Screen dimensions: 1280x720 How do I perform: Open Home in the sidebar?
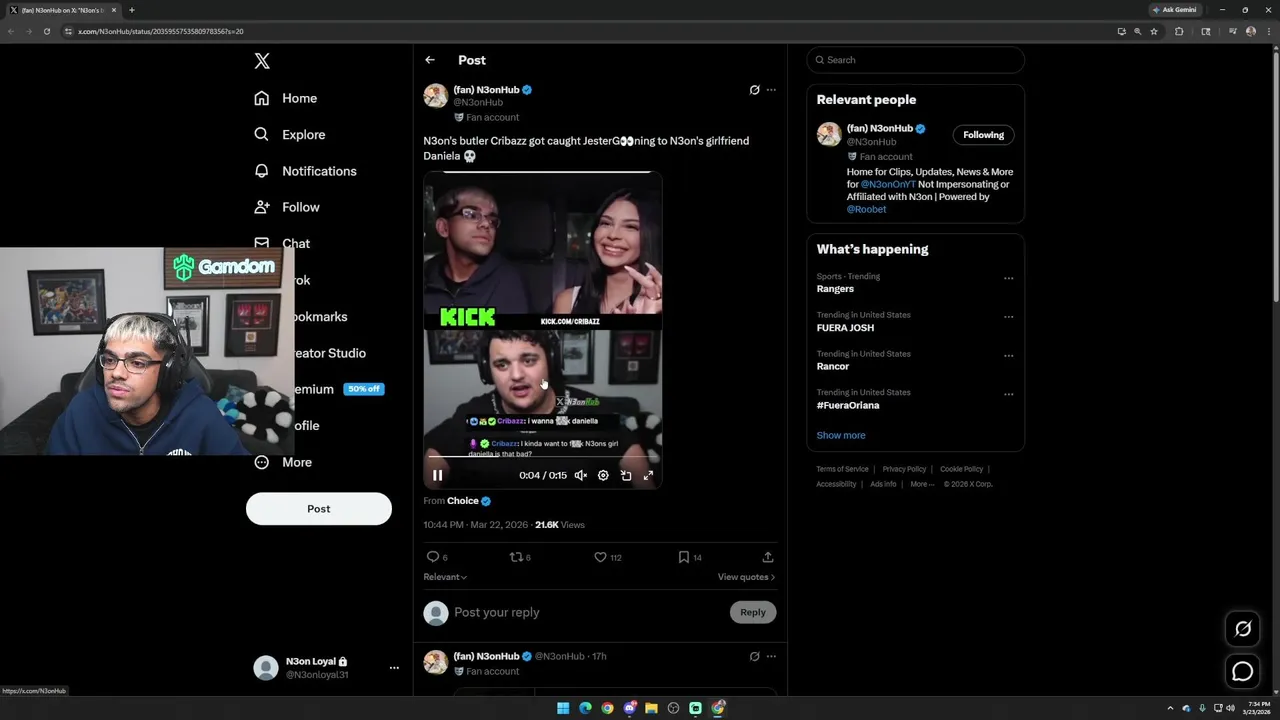tap(286, 98)
